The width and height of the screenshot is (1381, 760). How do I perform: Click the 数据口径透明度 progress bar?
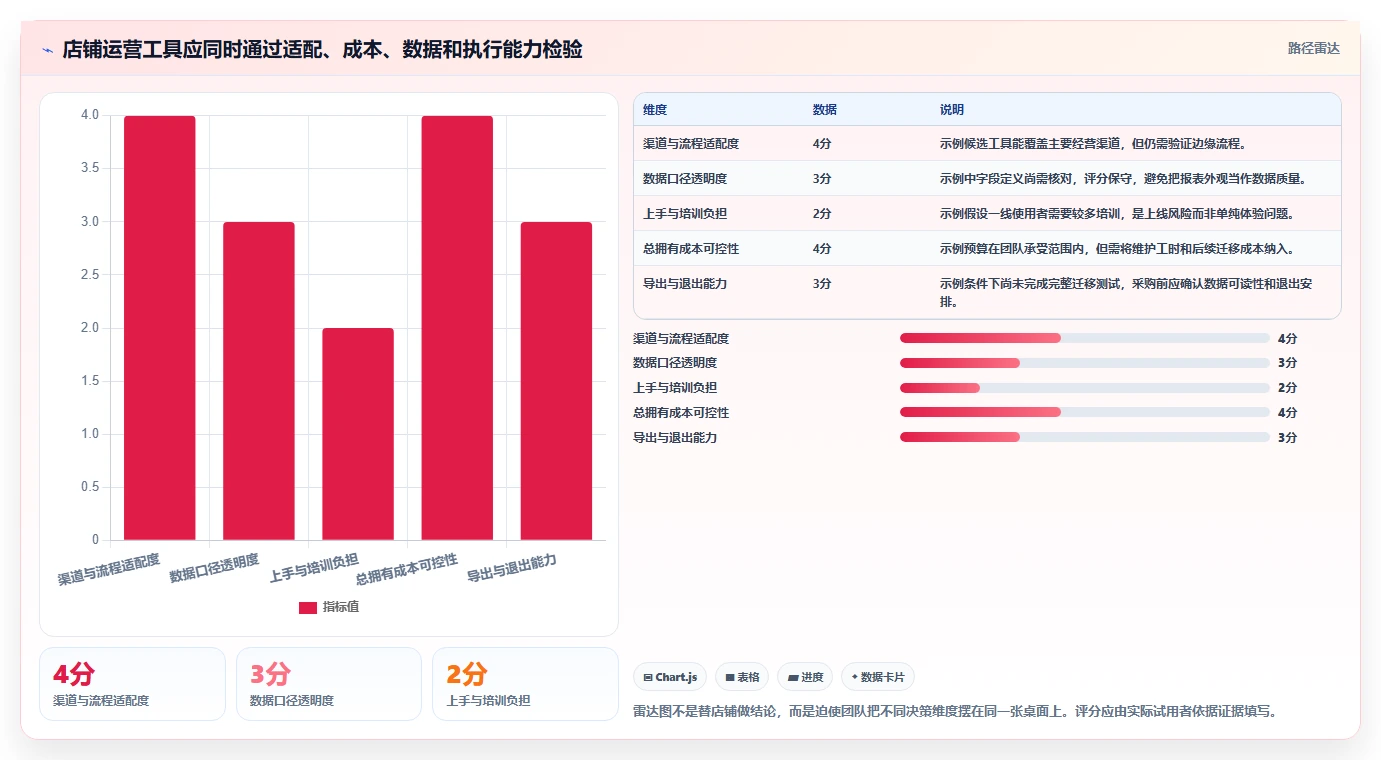(1085, 363)
